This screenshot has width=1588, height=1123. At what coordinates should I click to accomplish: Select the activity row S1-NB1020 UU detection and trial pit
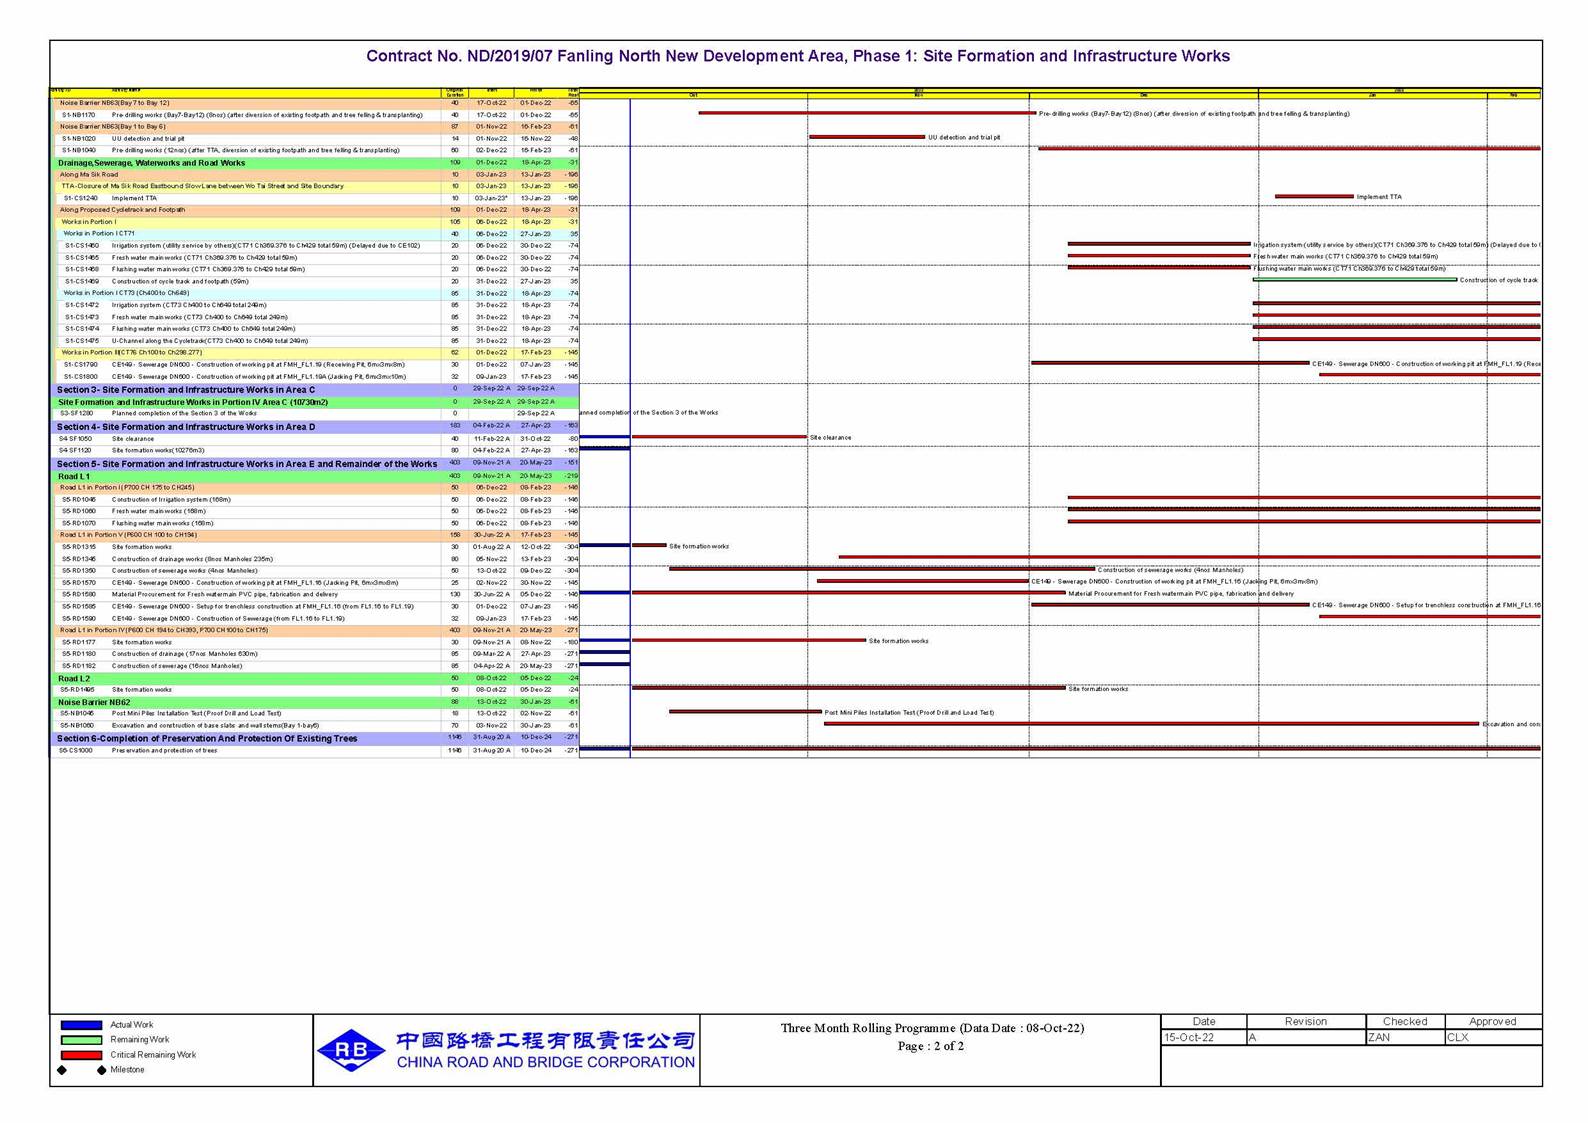[x=314, y=139]
